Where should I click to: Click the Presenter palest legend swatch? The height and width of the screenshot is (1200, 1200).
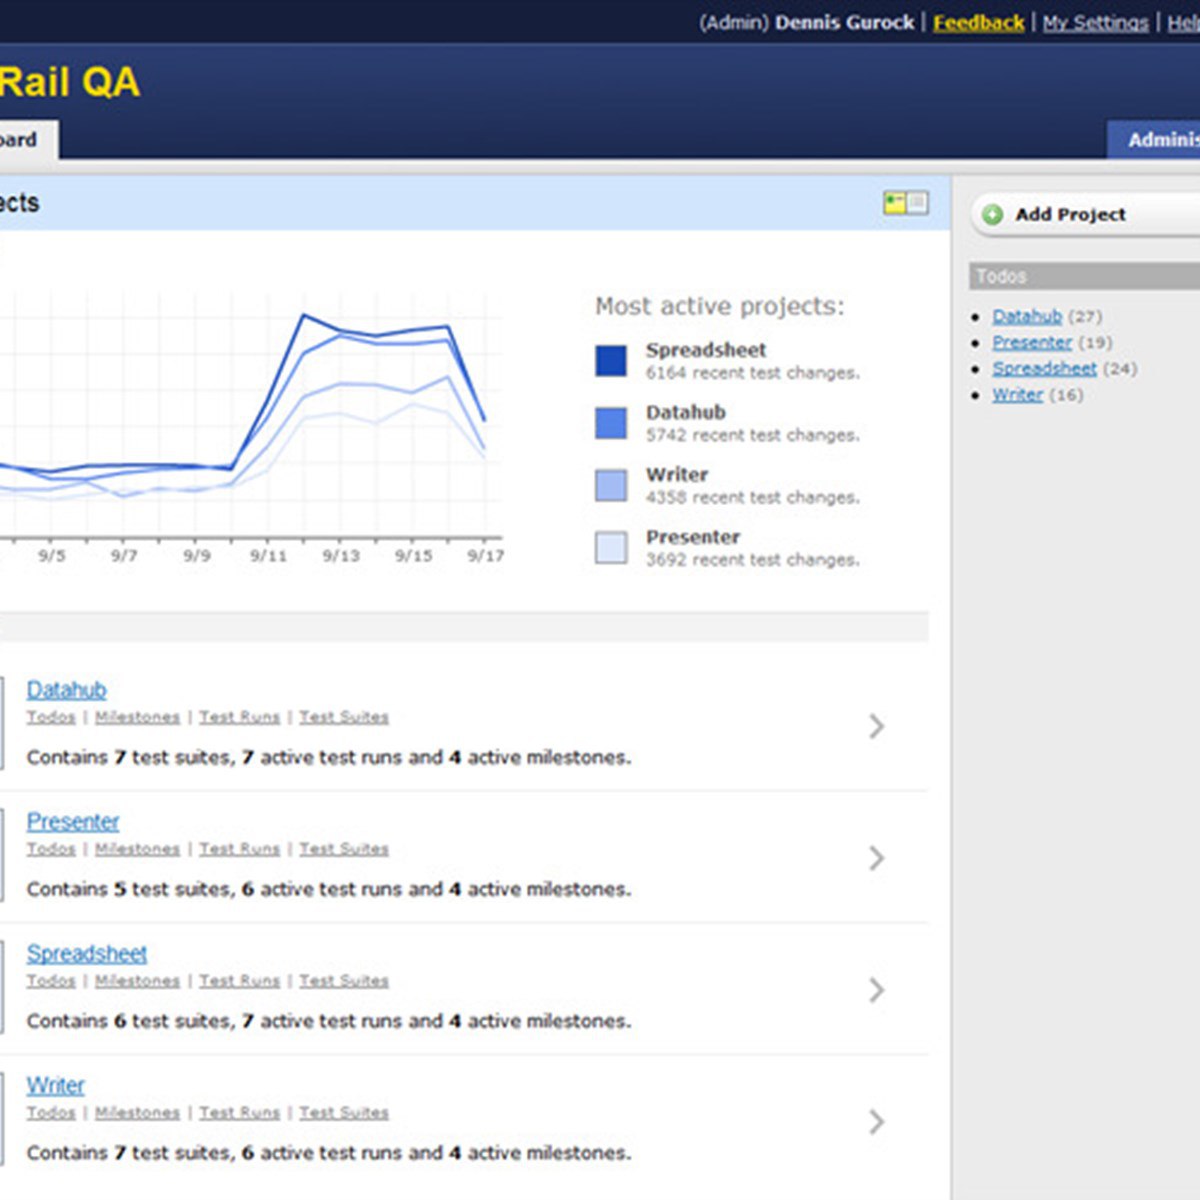pos(611,547)
